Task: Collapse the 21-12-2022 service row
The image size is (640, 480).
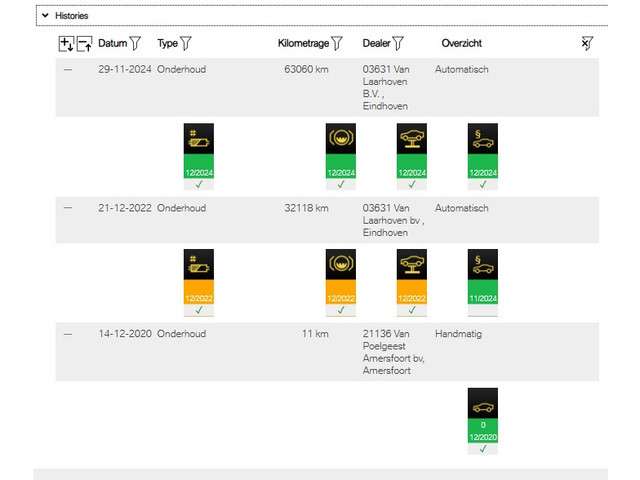Action: click(68, 208)
